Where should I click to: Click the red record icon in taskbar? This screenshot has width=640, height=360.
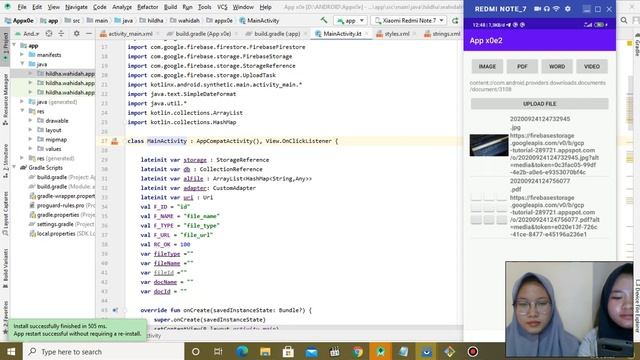click(x=473, y=351)
